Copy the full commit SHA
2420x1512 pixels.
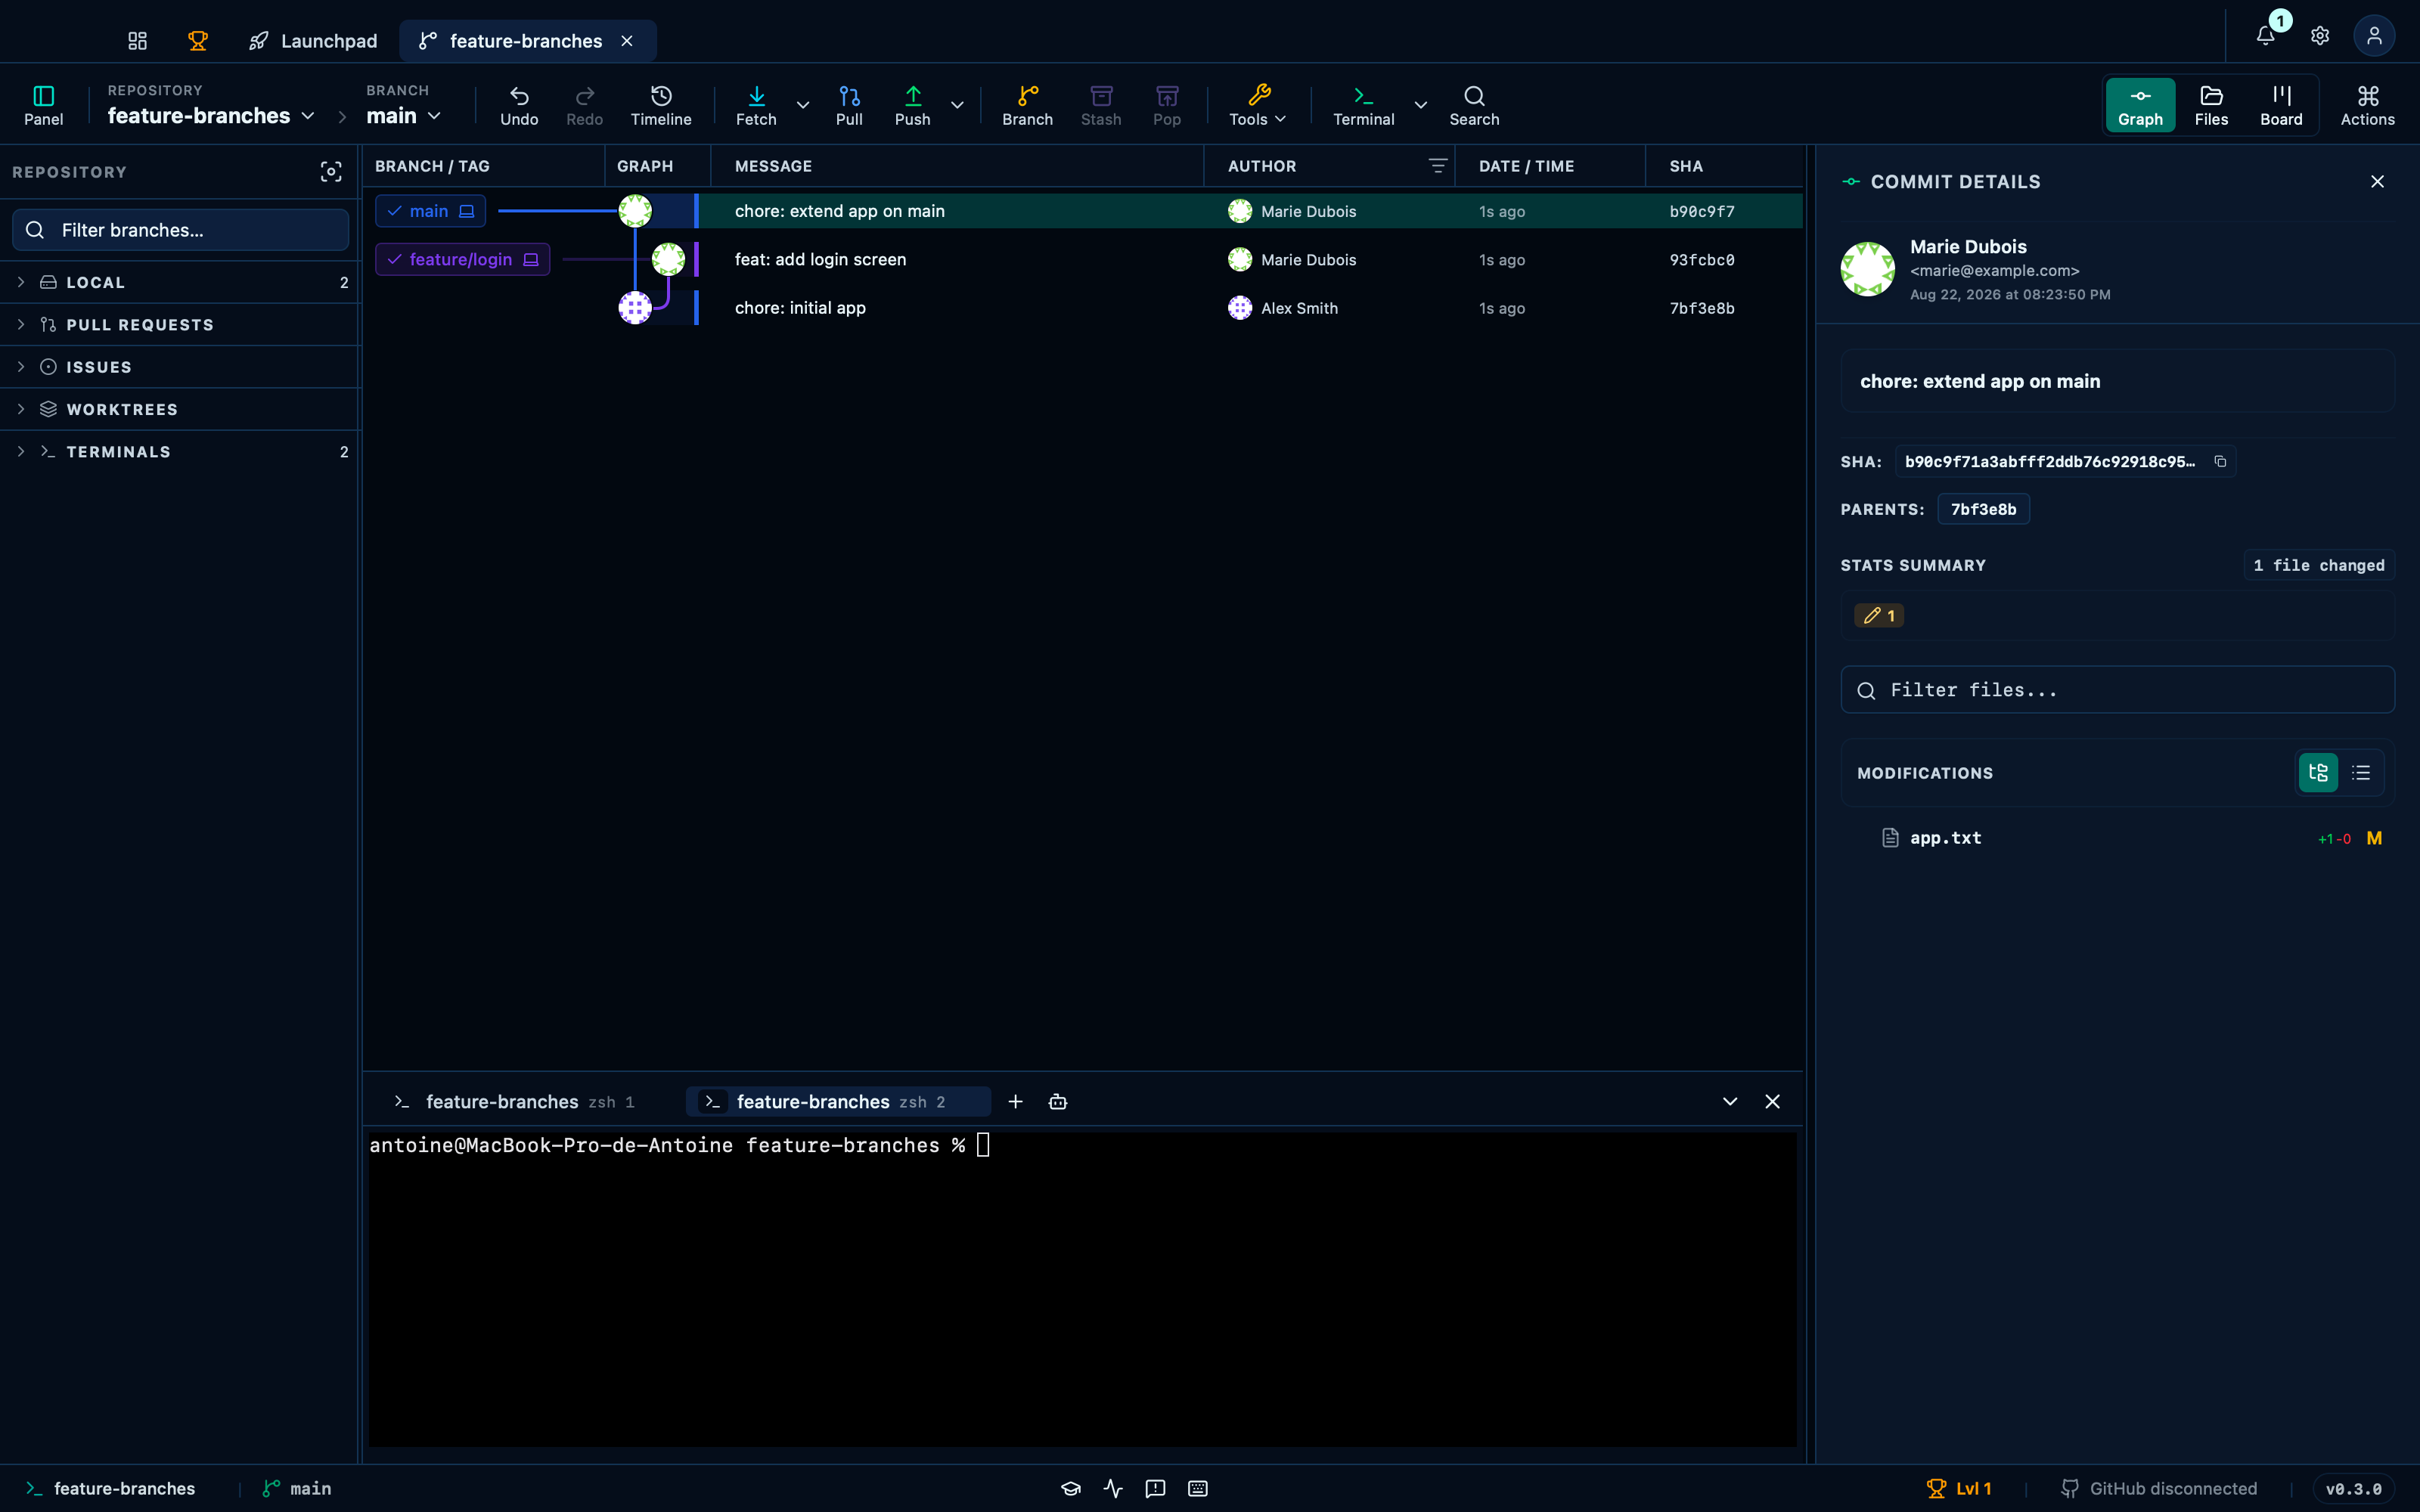[2220, 461]
